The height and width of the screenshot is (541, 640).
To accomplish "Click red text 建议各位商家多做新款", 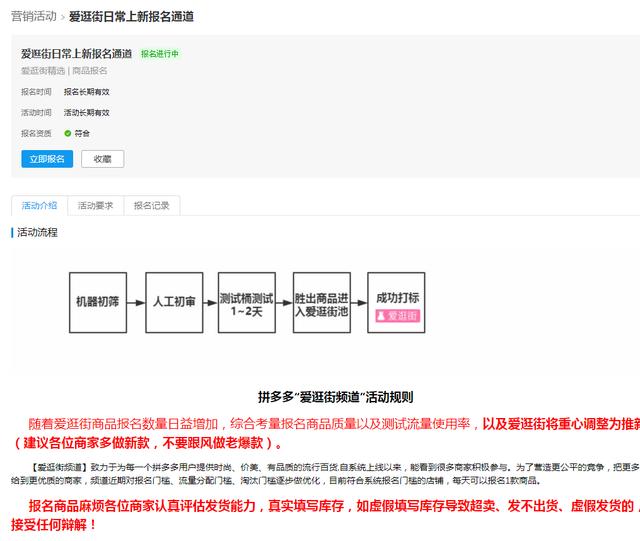I will point(87,443).
